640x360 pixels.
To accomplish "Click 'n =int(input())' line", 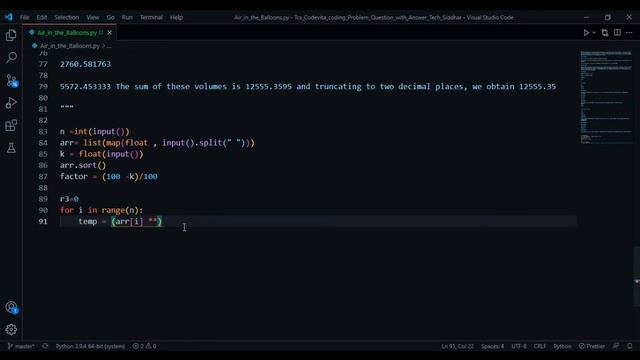I will pyautogui.click(x=94, y=132).
